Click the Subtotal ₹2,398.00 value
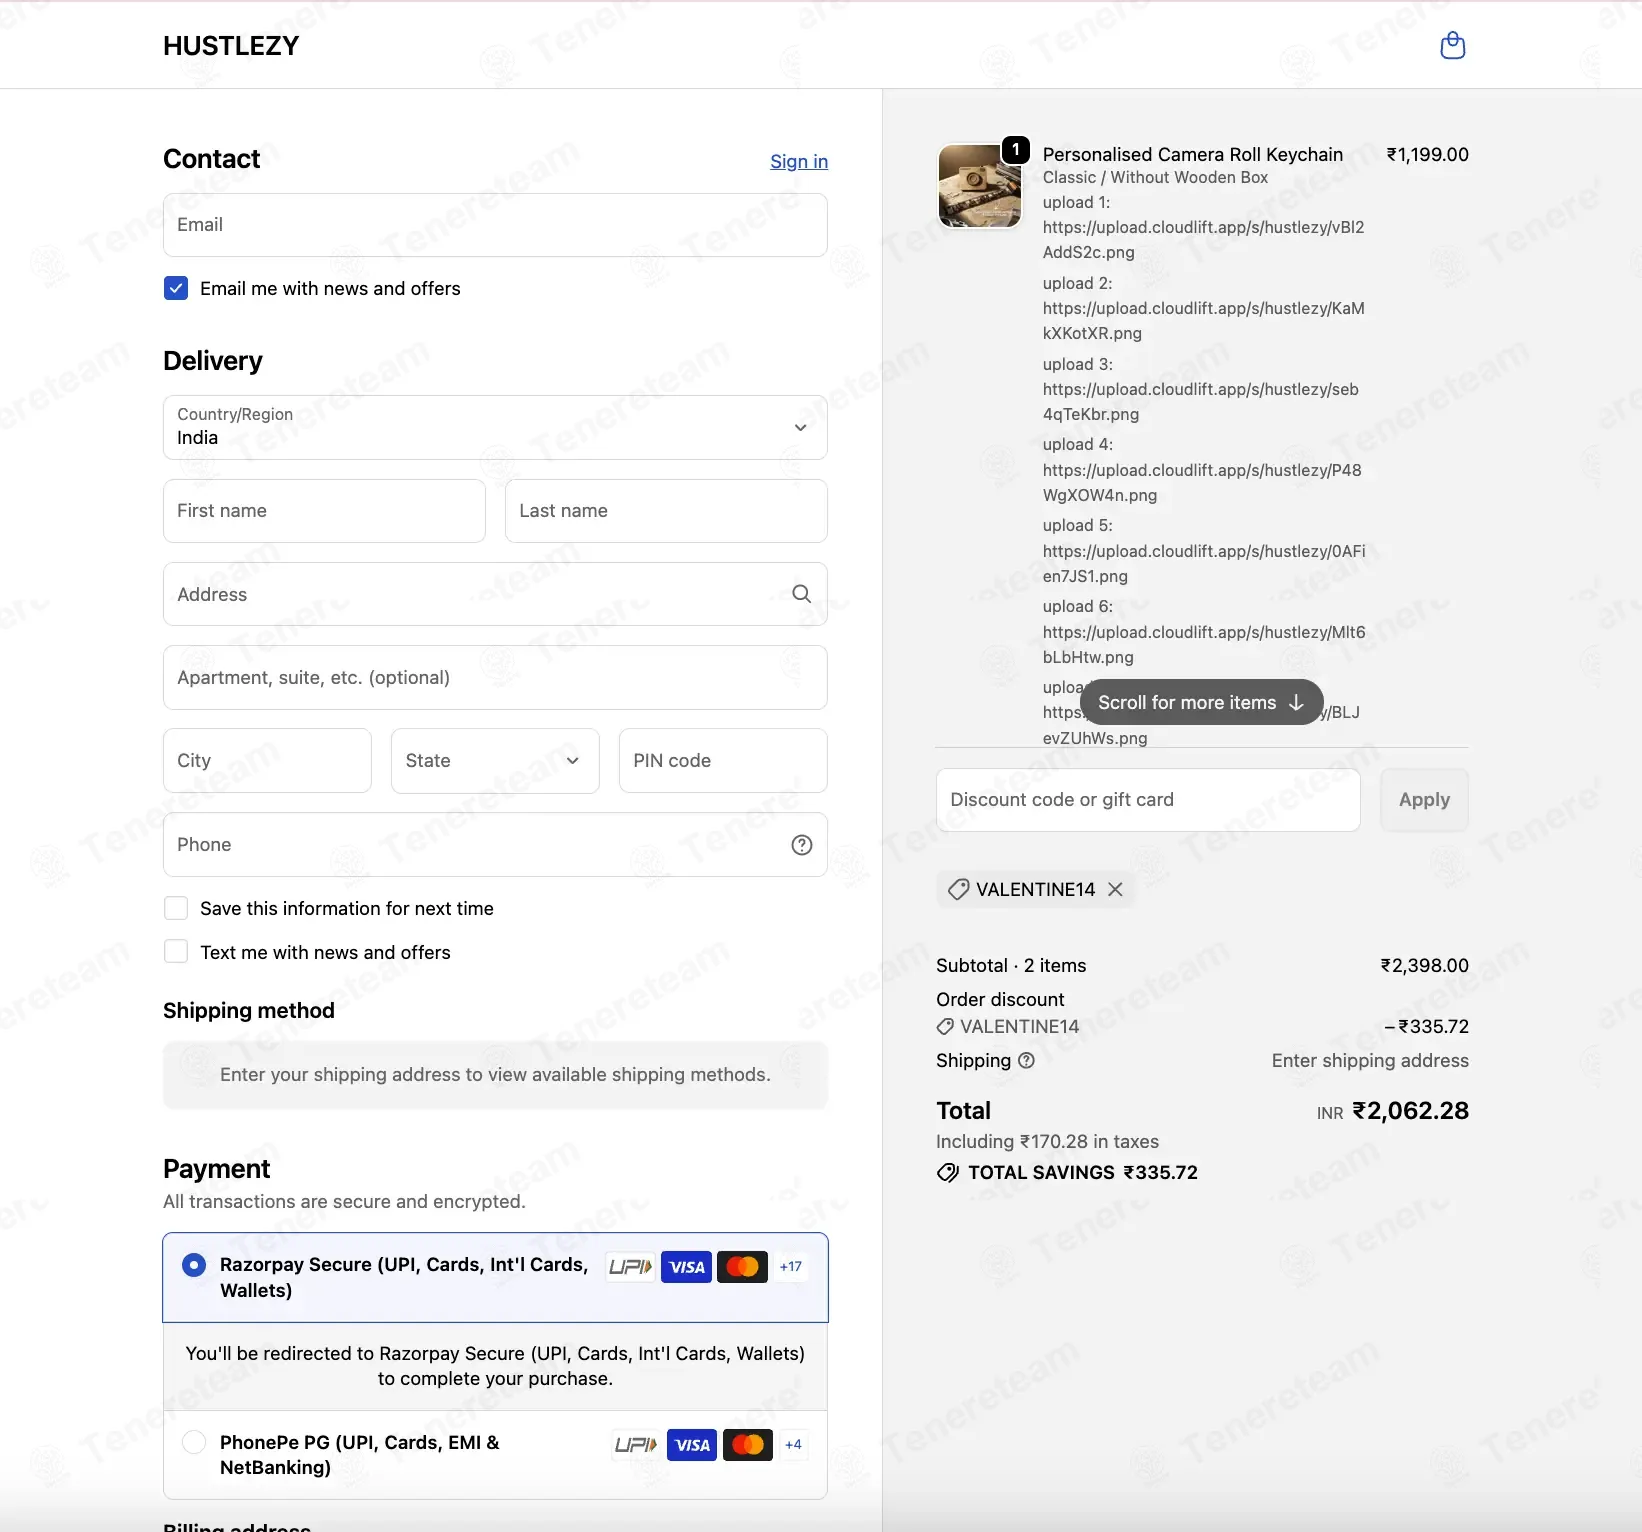1642x1532 pixels. [1424, 966]
